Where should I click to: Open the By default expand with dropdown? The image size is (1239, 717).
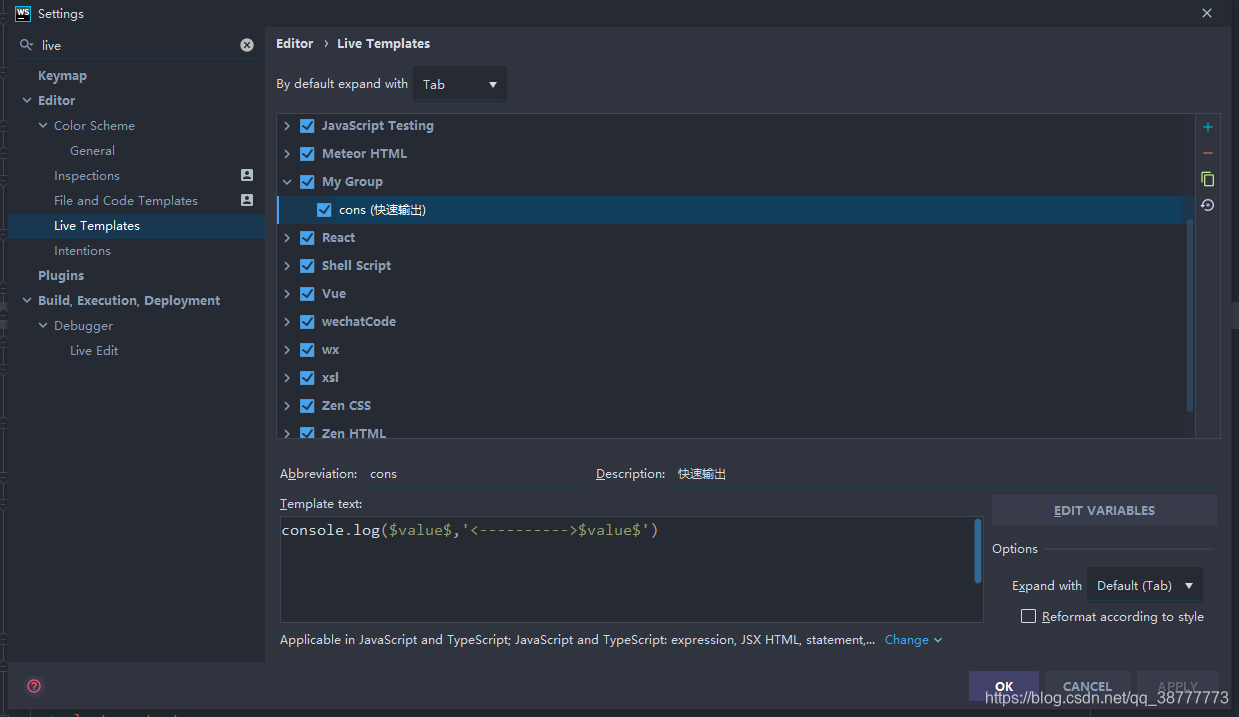[x=460, y=84]
